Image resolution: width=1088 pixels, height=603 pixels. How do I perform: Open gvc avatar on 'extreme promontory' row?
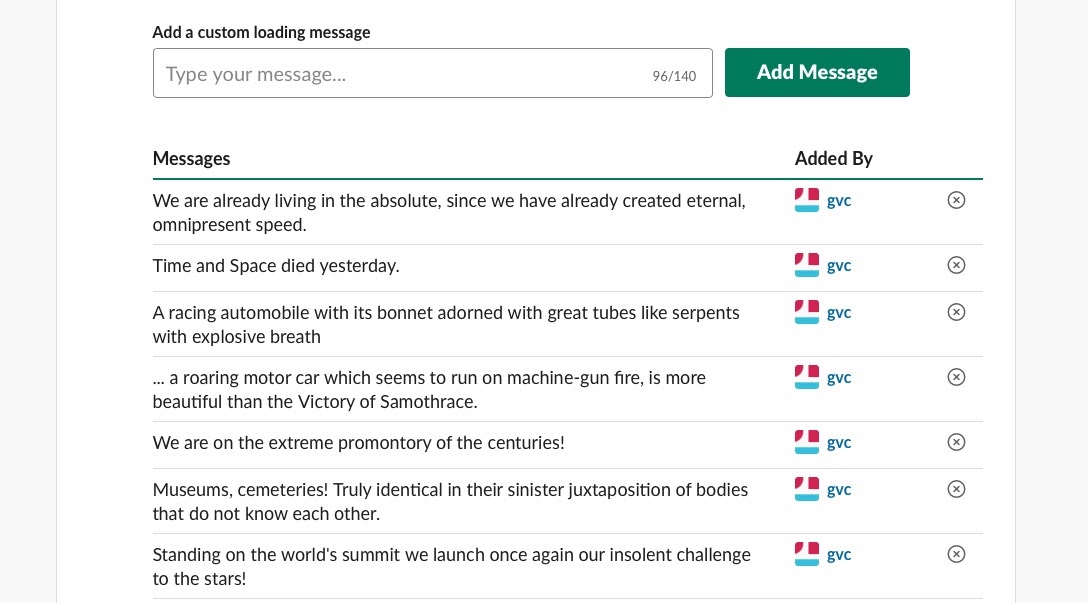[x=806, y=442]
